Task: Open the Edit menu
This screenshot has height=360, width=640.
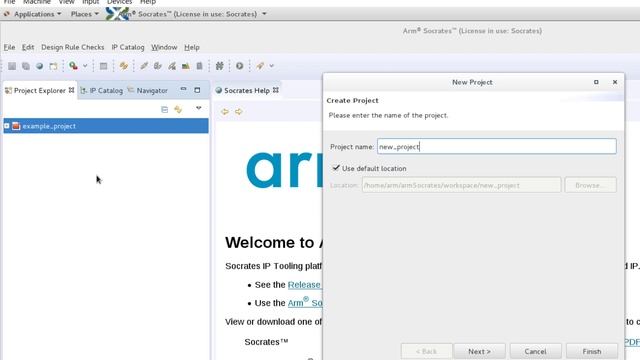Action: [28, 47]
